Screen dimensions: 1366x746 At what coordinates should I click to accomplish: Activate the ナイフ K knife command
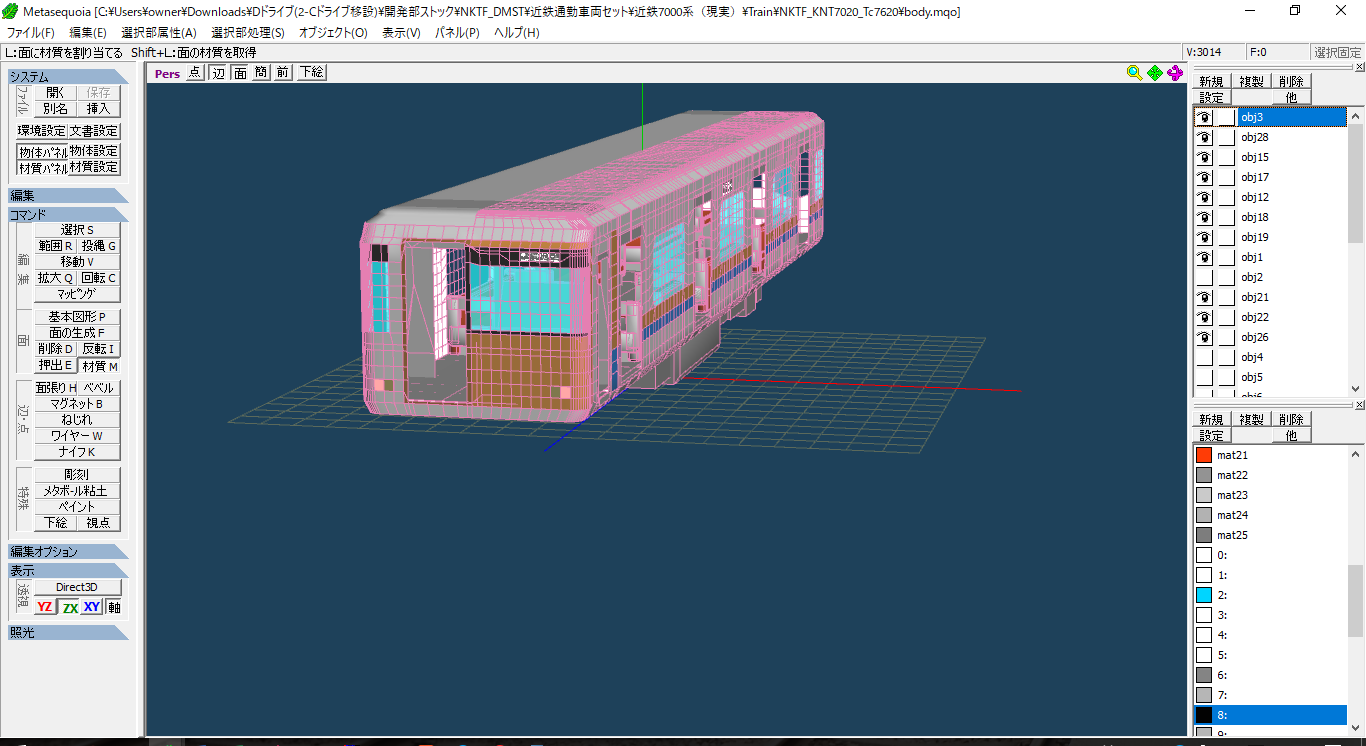(77, 452)
